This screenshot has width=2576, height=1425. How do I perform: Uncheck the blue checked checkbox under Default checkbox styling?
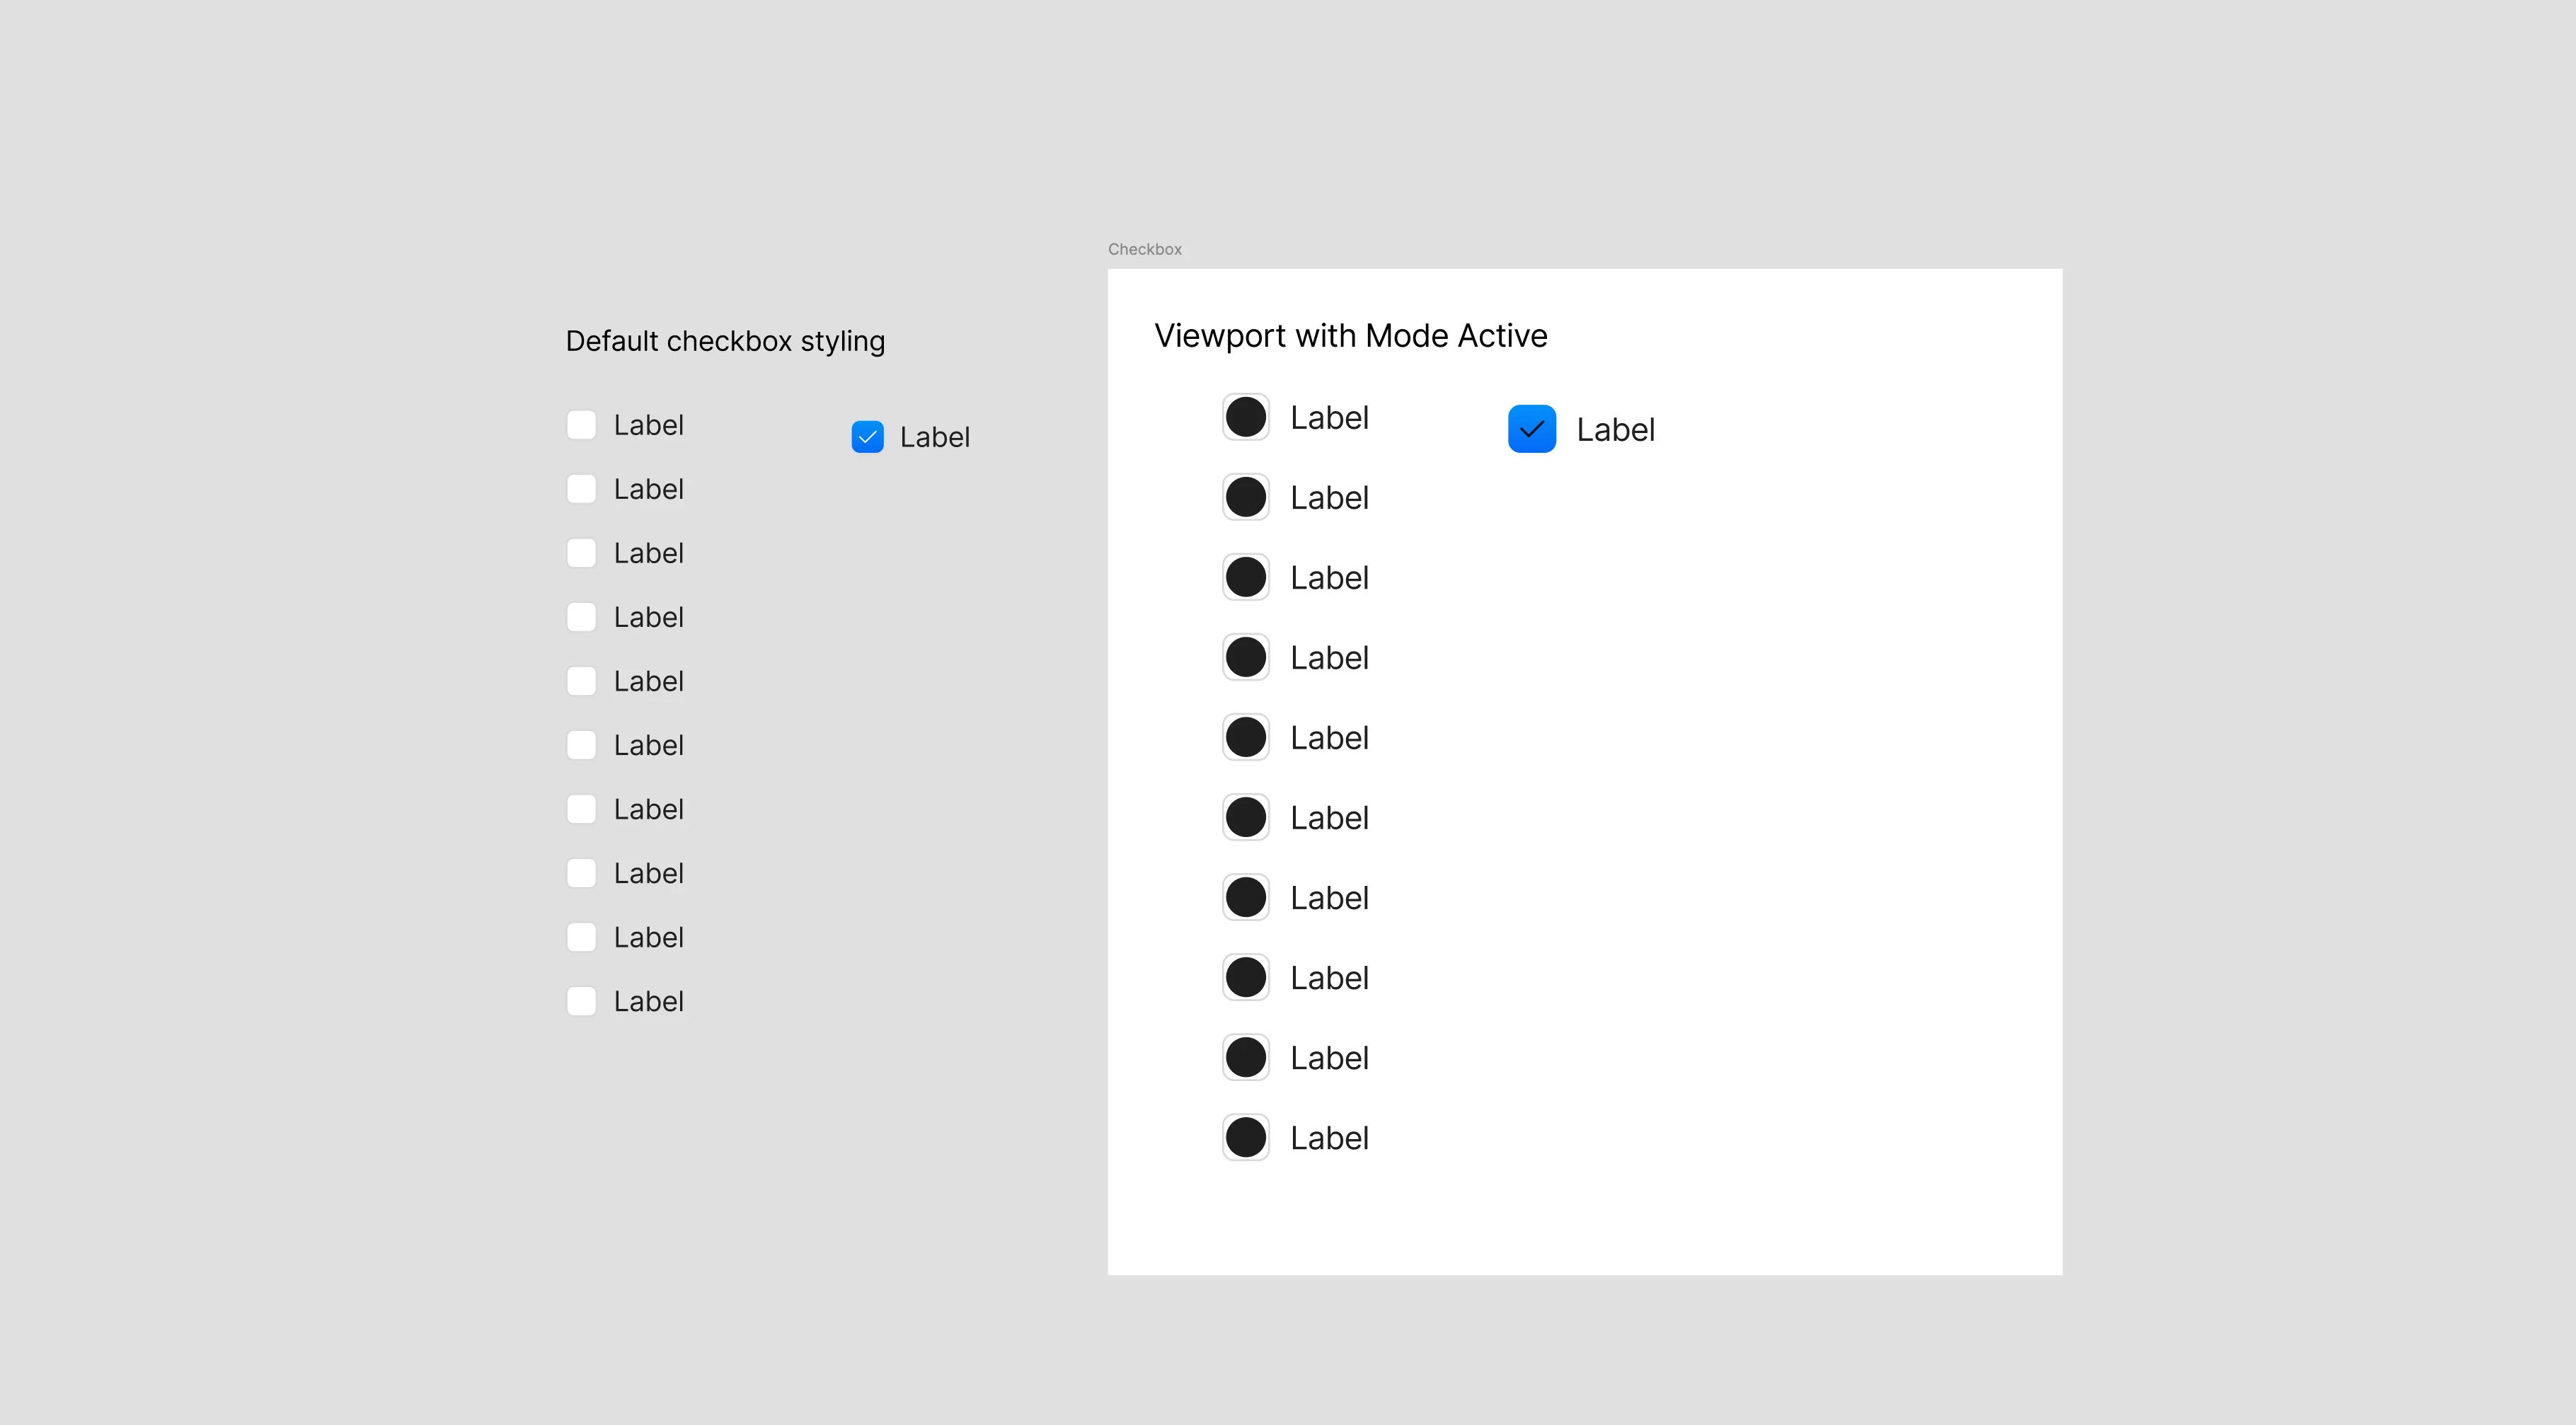867,437
